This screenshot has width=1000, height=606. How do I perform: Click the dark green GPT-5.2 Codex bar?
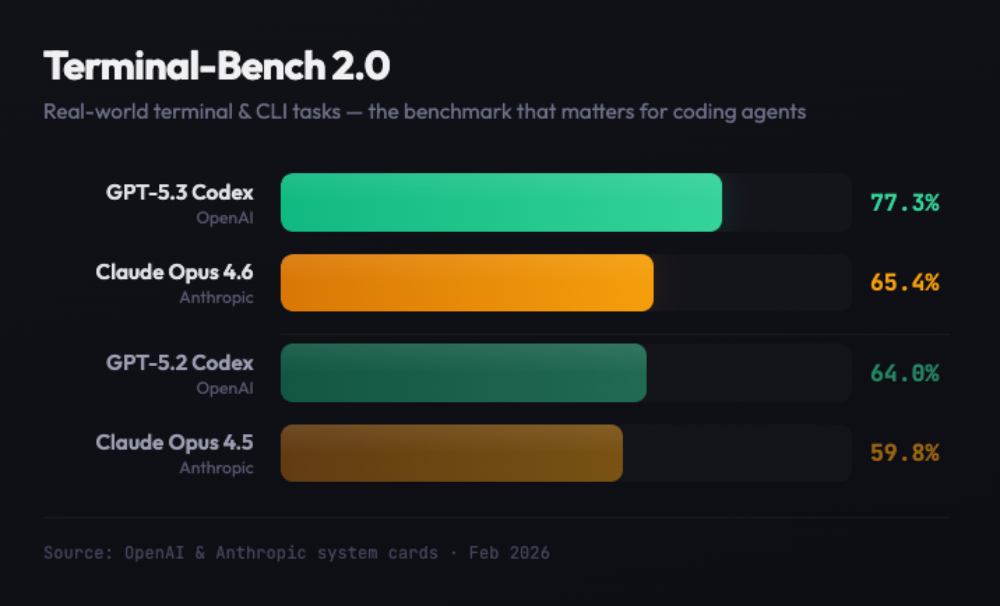point(463,373)
